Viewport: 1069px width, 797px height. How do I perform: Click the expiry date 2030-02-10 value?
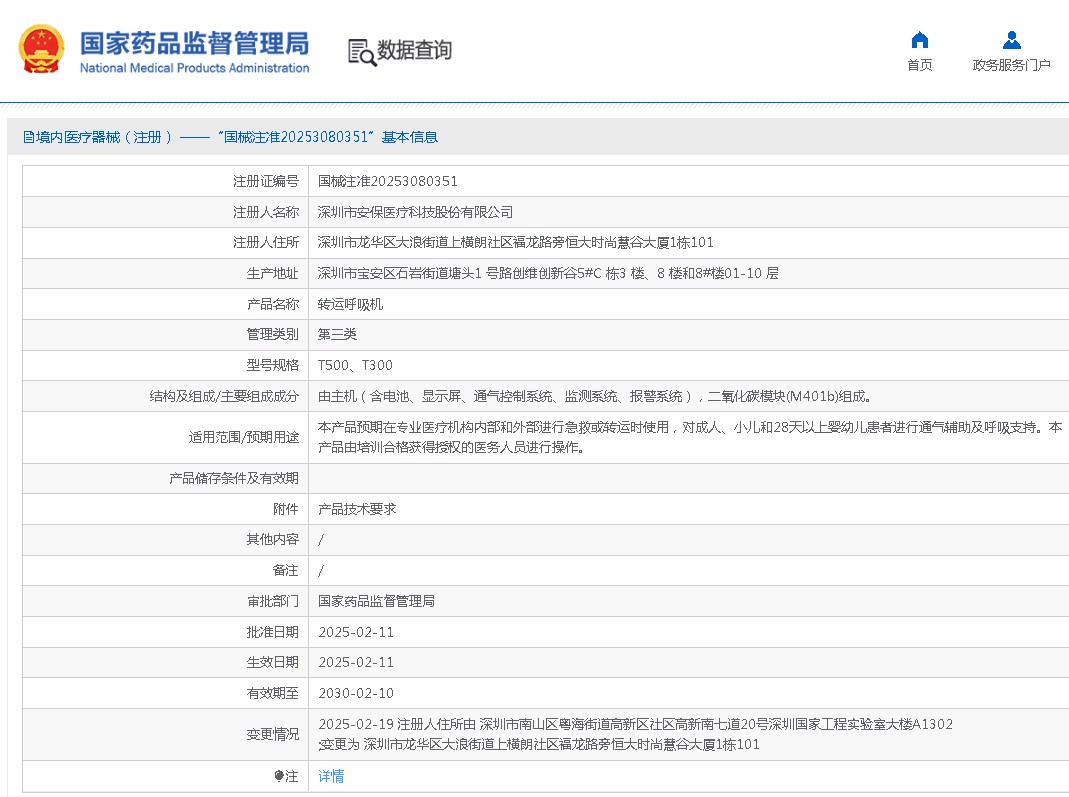tap(356, 693)
